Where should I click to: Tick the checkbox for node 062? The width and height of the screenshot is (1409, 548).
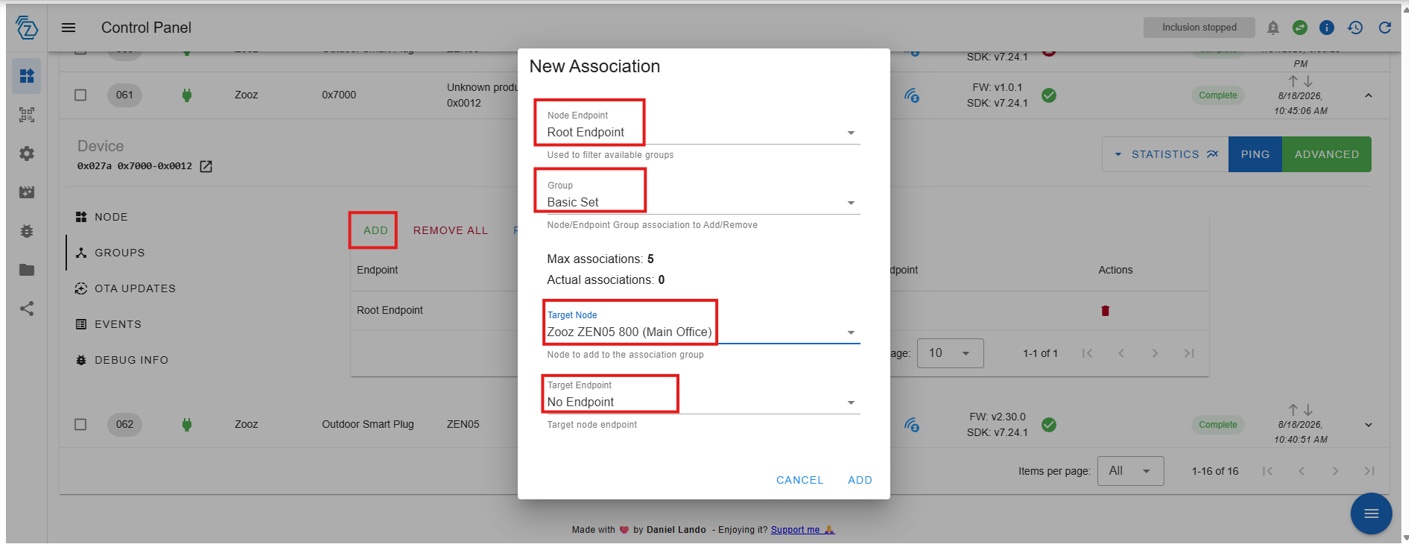[x=80, y=424]
